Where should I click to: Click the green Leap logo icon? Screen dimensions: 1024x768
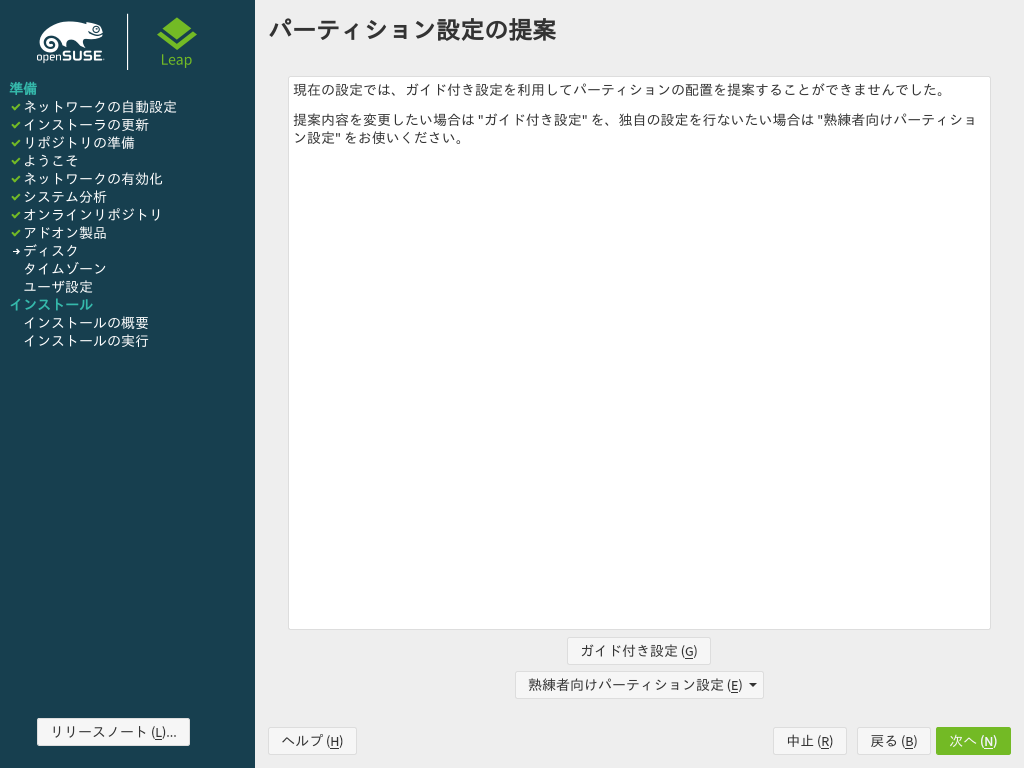click(177, 35)
